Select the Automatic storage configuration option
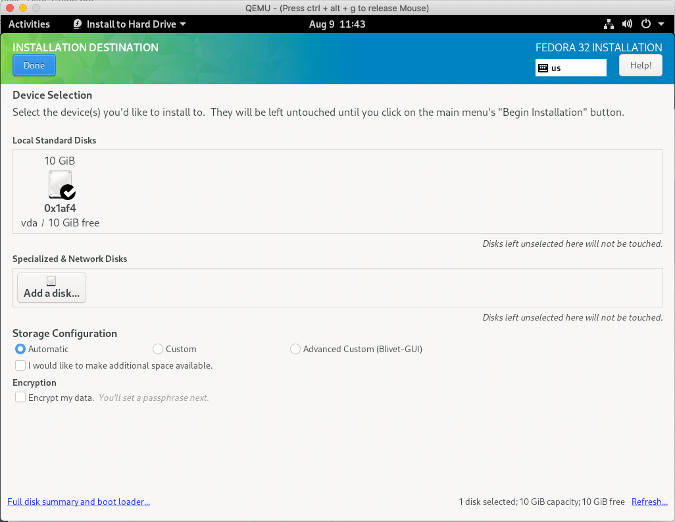The image size is (675, 522). 20,349
